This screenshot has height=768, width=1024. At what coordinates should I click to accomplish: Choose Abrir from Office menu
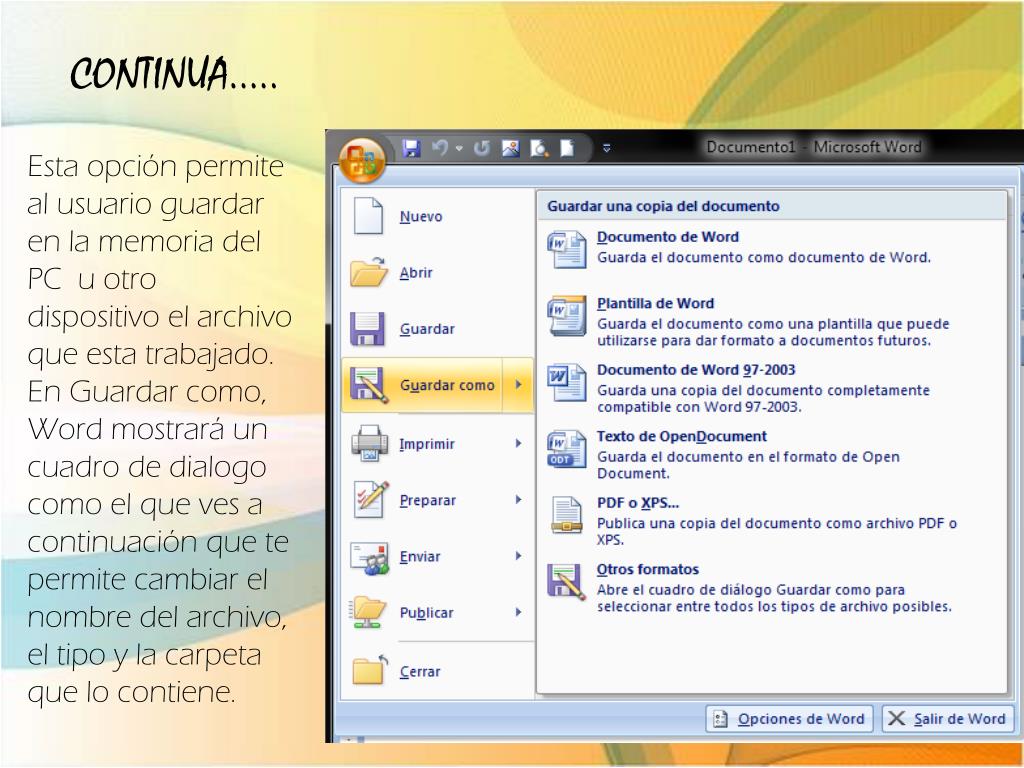437,273
